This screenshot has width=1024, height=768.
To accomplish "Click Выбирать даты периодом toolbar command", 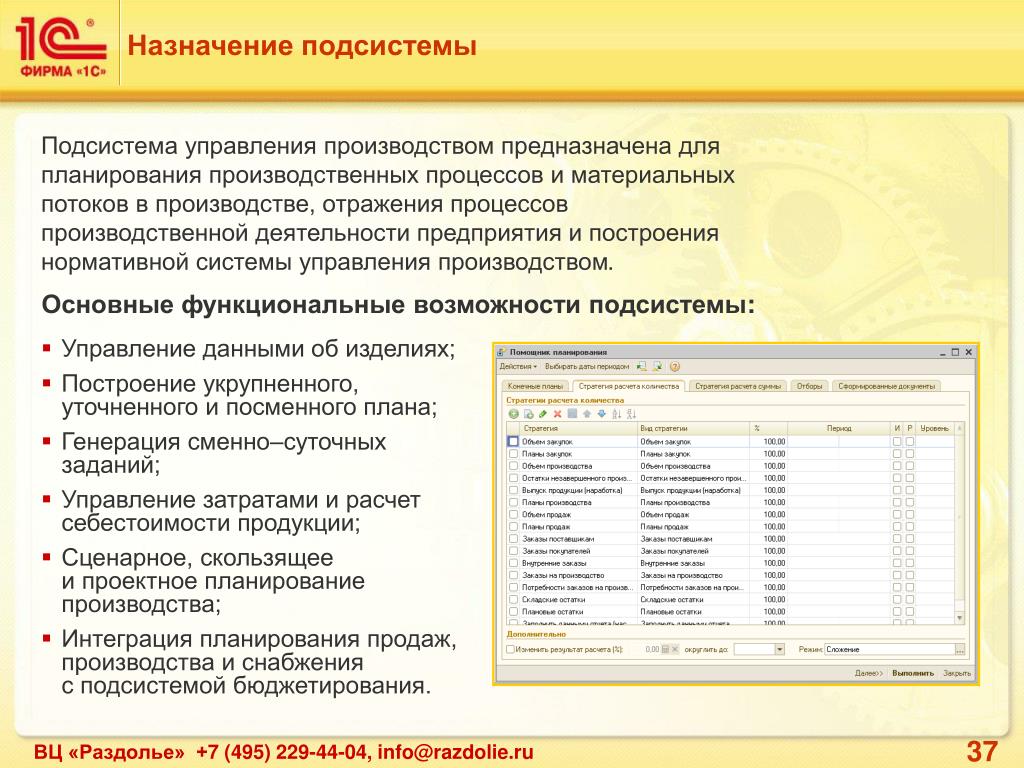I will click(586, 367).
